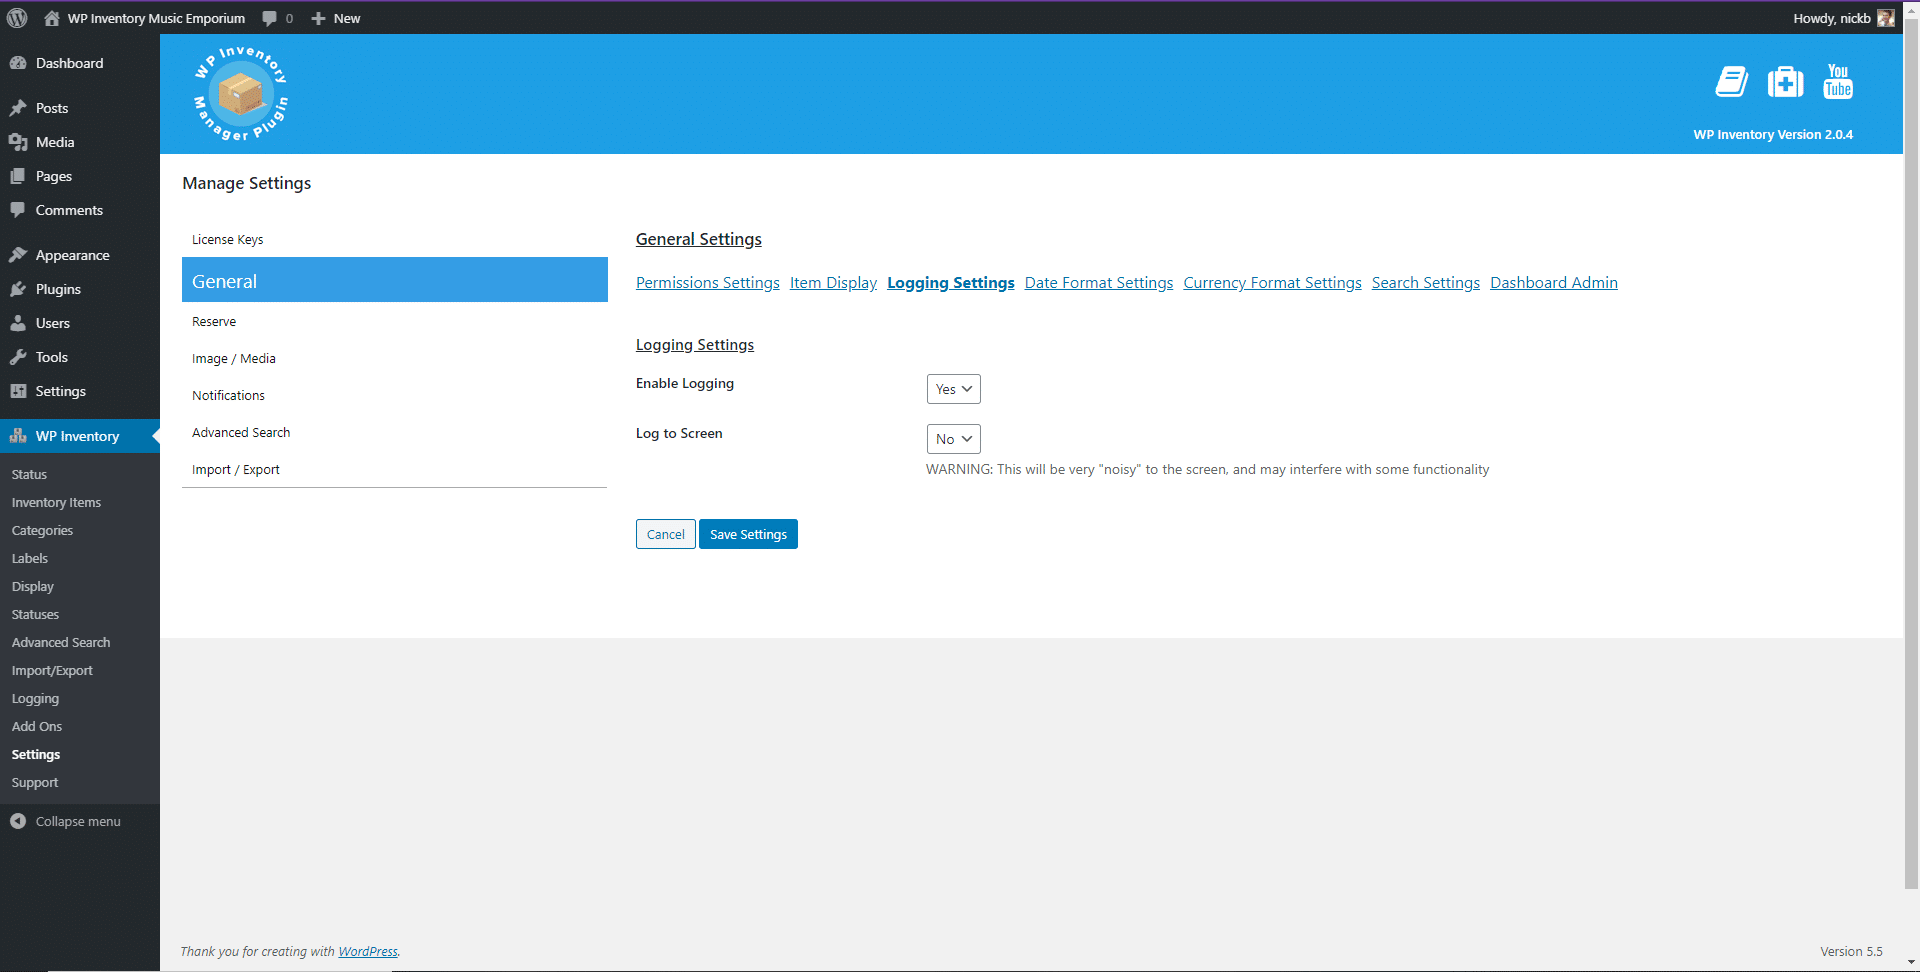
Task: Click the Dashboard gauge icon
Action: click(18, 63)
